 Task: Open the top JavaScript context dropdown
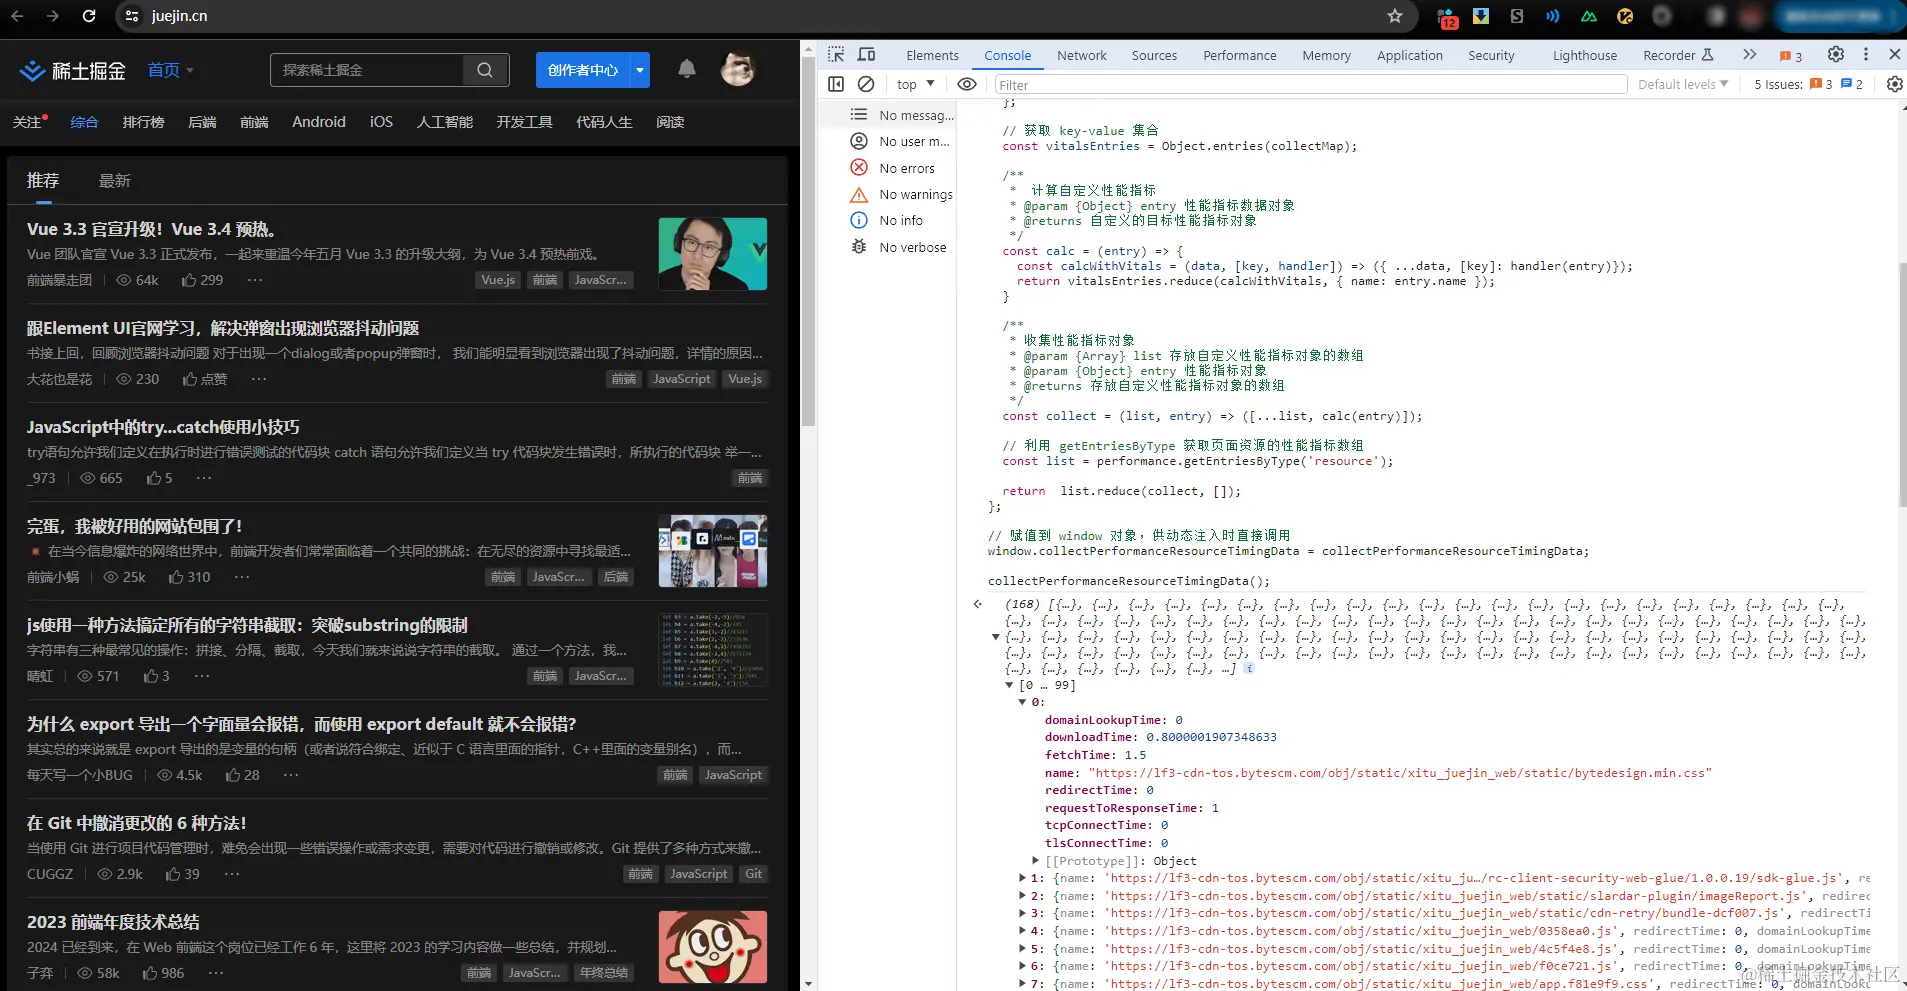coord(916,84)
